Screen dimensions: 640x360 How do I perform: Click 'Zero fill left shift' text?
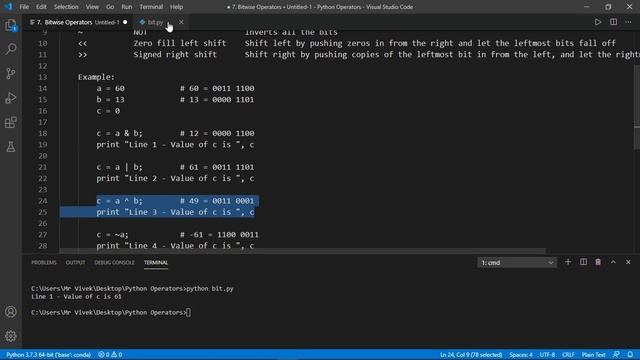[x=180, y=43]
